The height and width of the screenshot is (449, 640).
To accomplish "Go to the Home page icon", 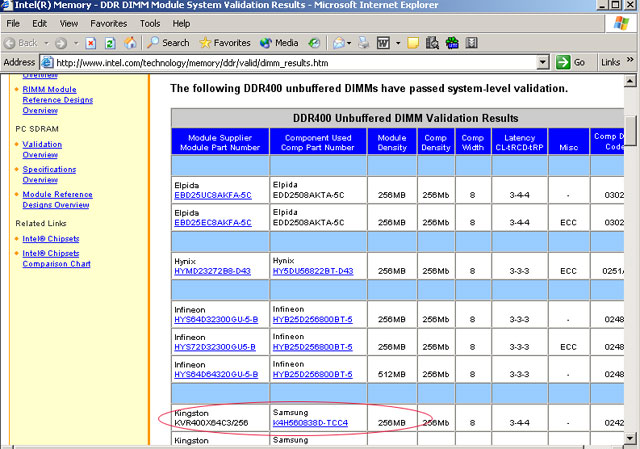I will (x=130, y=43).
